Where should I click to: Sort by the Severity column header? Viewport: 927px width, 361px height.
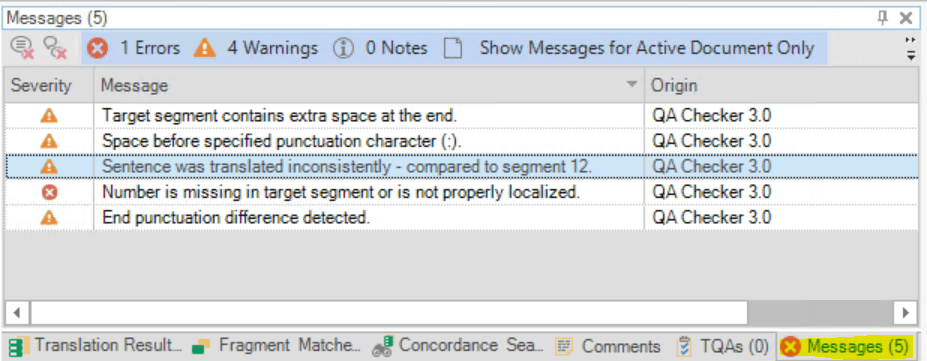[x=41, y=86]
